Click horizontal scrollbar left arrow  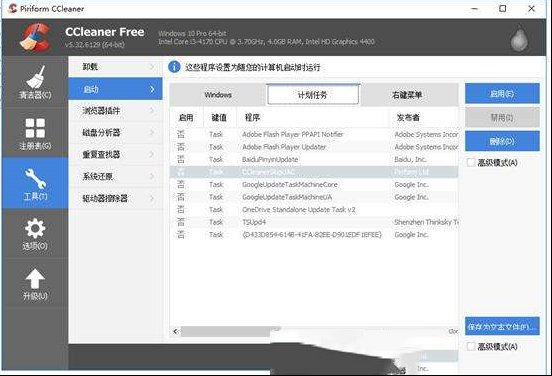tap(175, 331)
